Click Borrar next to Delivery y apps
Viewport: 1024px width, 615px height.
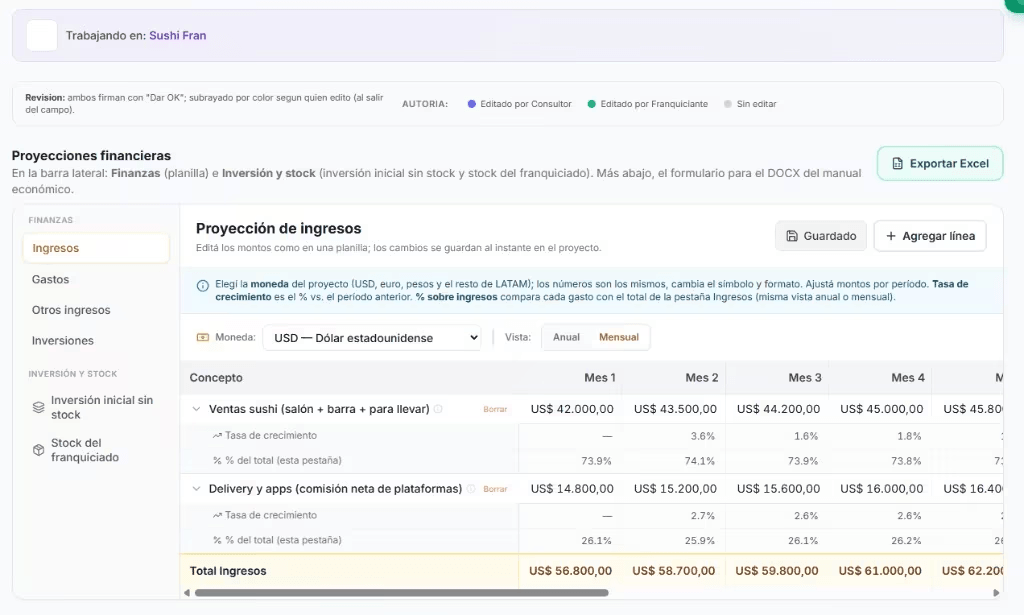[x=496, y=488]
